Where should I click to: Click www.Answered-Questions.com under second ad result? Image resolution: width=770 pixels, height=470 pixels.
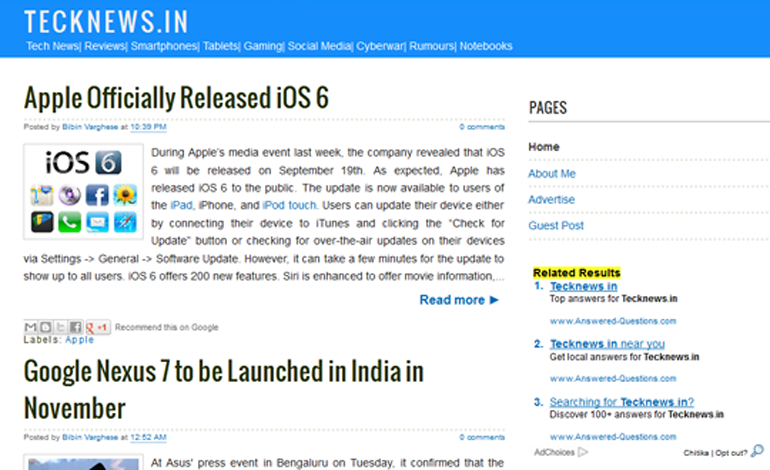tap(613, 379)
